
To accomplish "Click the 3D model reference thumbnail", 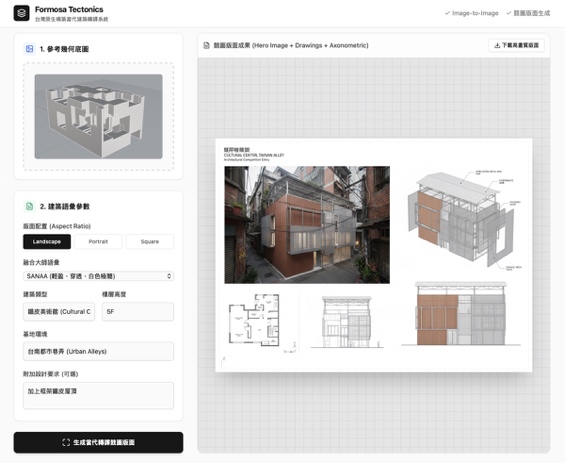I will point(98,116).
